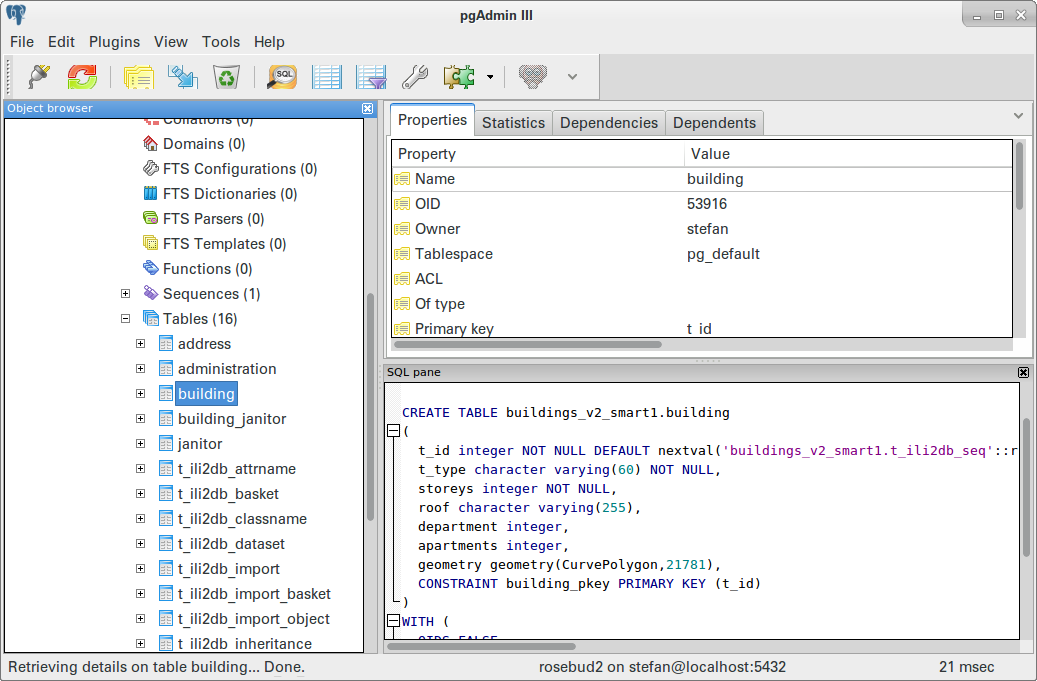The height and width of the screenshot is (681, 1037).
Task: Select FTS Parsers (0) in the tree
Action: [214, 219]
